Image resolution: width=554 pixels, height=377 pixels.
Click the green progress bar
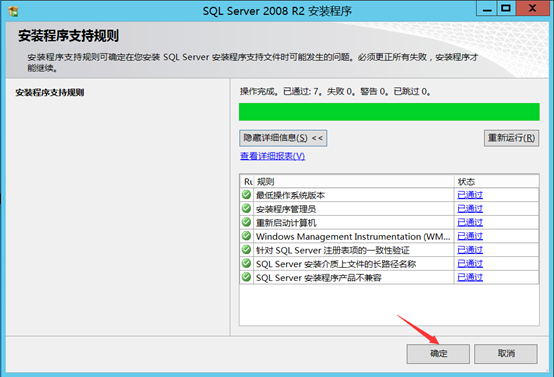(389, 112)
